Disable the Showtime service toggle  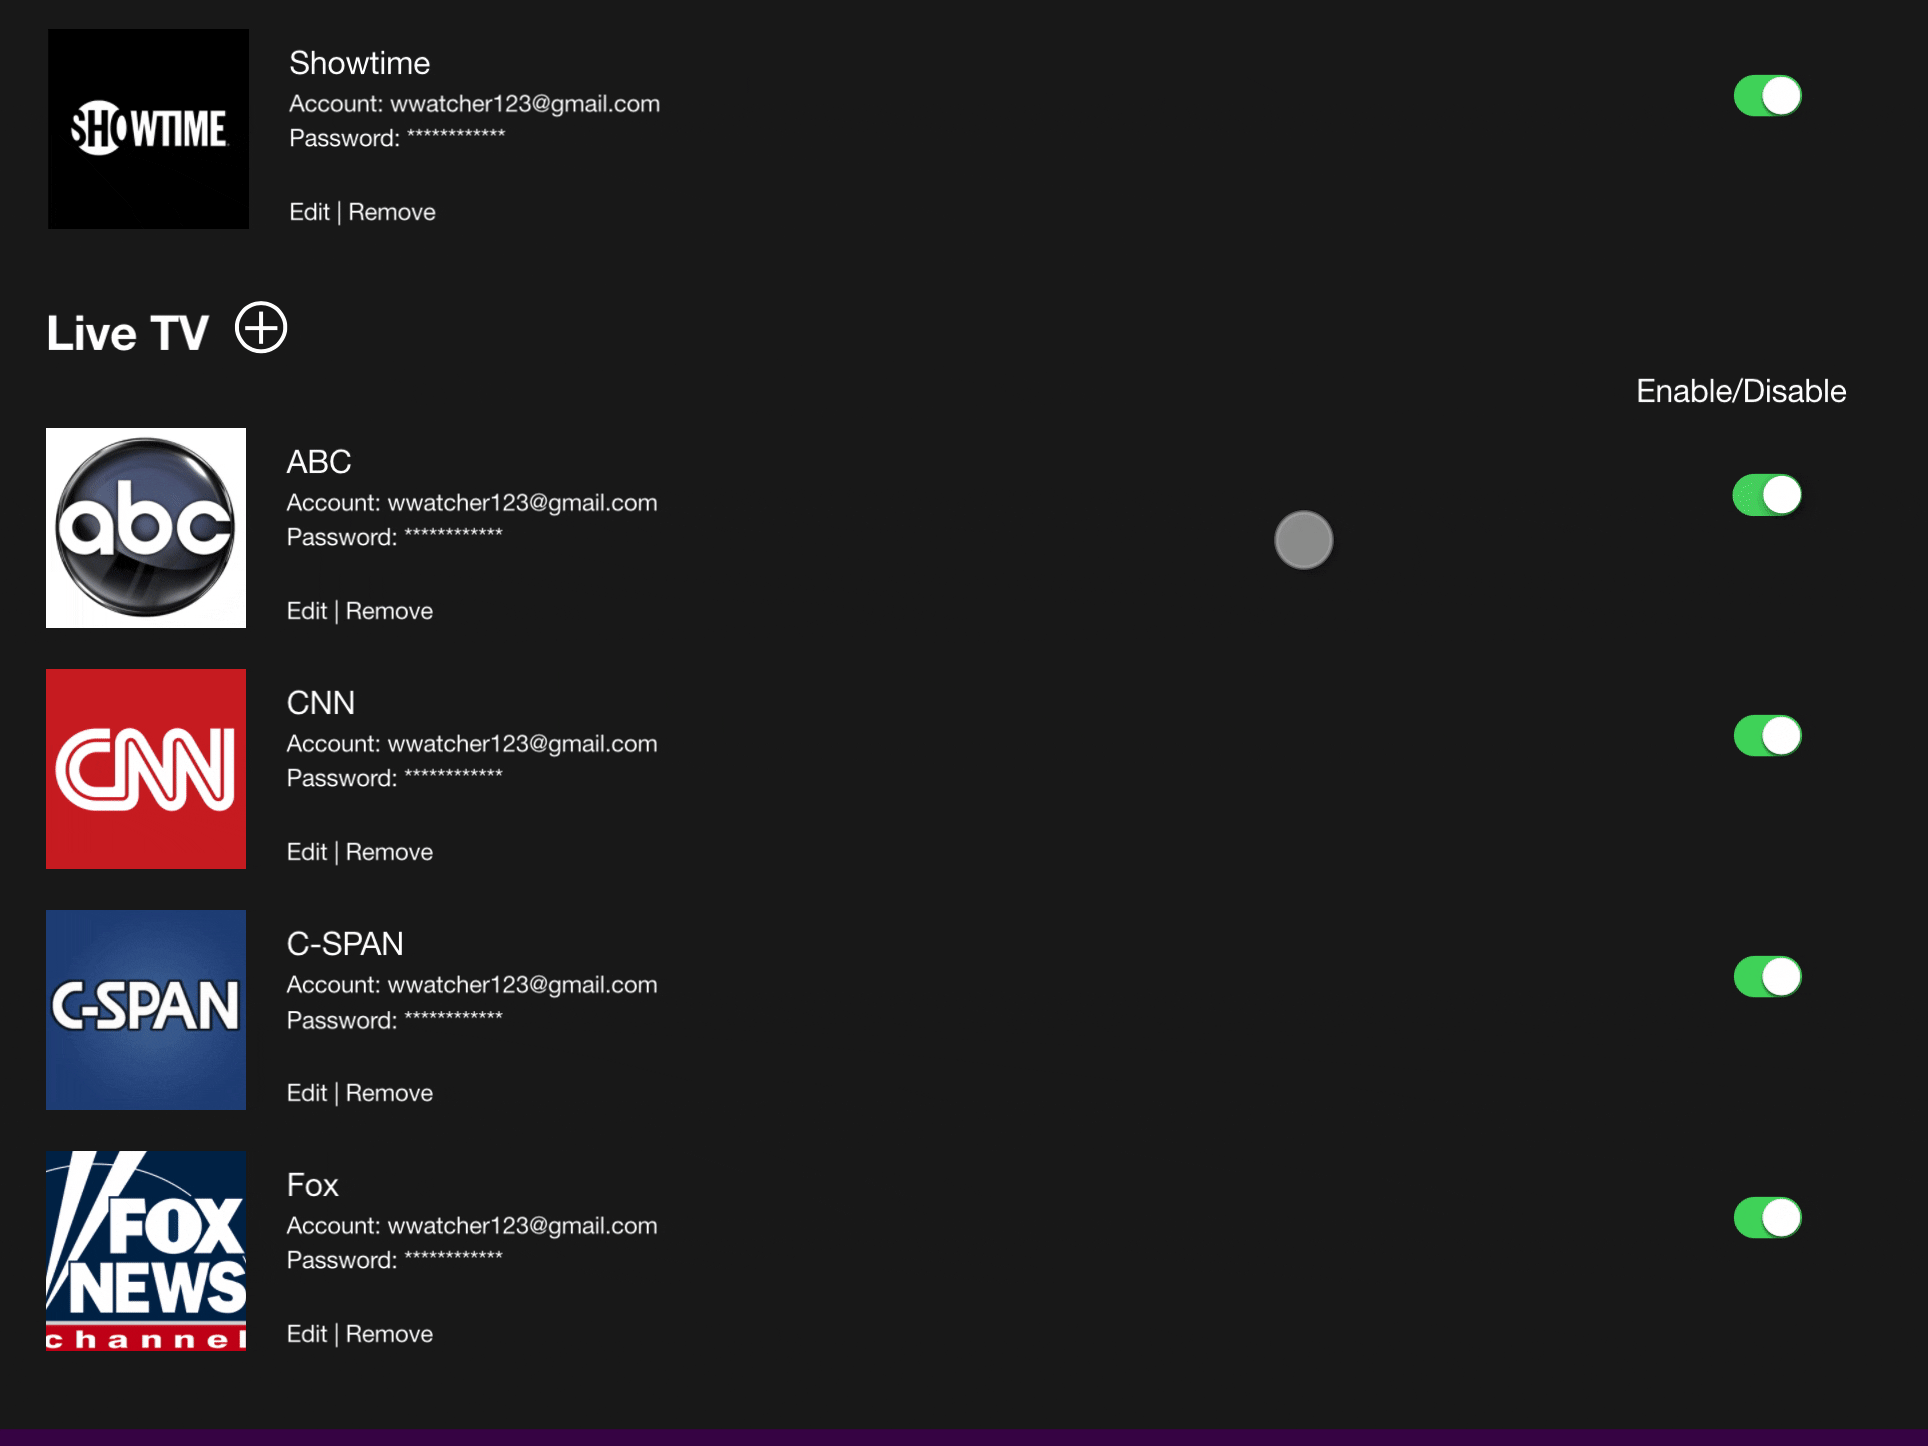click(x=1767, y=96)
